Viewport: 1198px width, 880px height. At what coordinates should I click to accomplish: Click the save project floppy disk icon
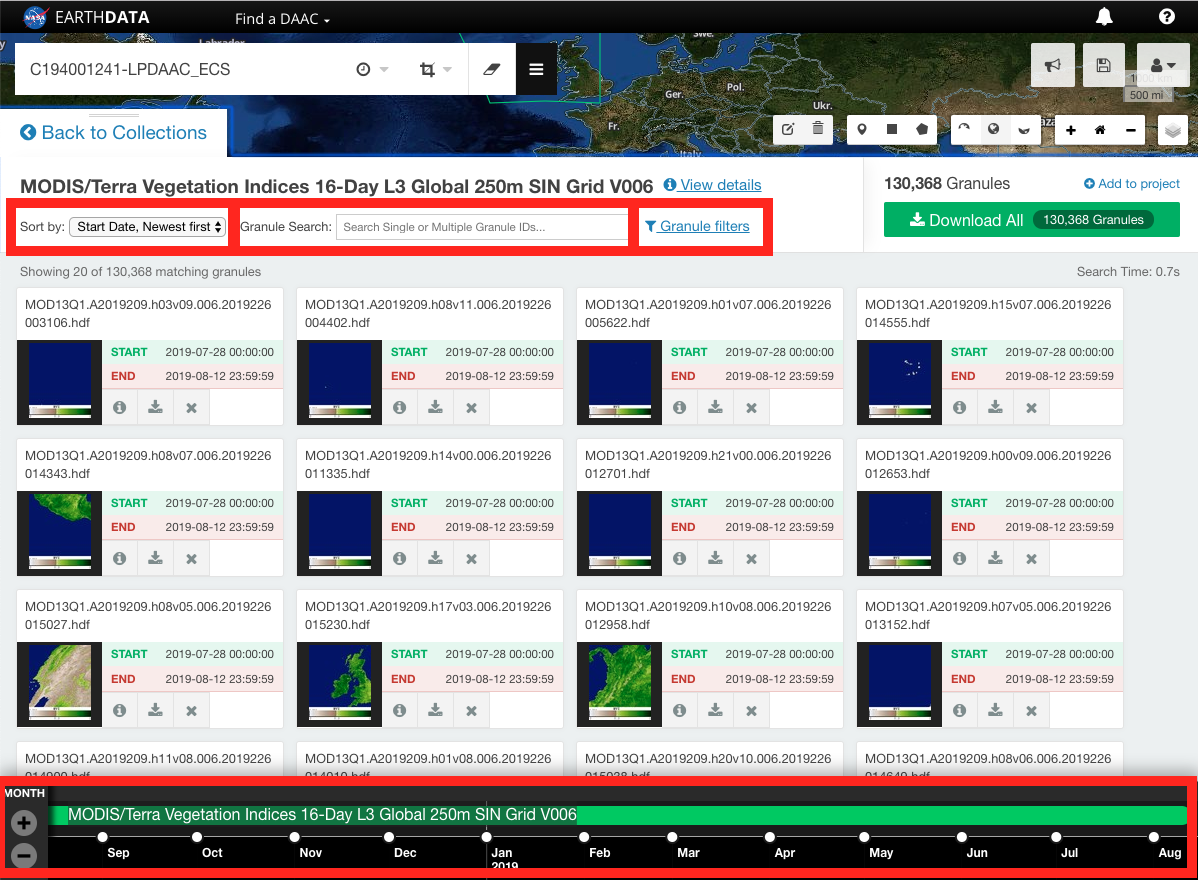pos(1103,65)
